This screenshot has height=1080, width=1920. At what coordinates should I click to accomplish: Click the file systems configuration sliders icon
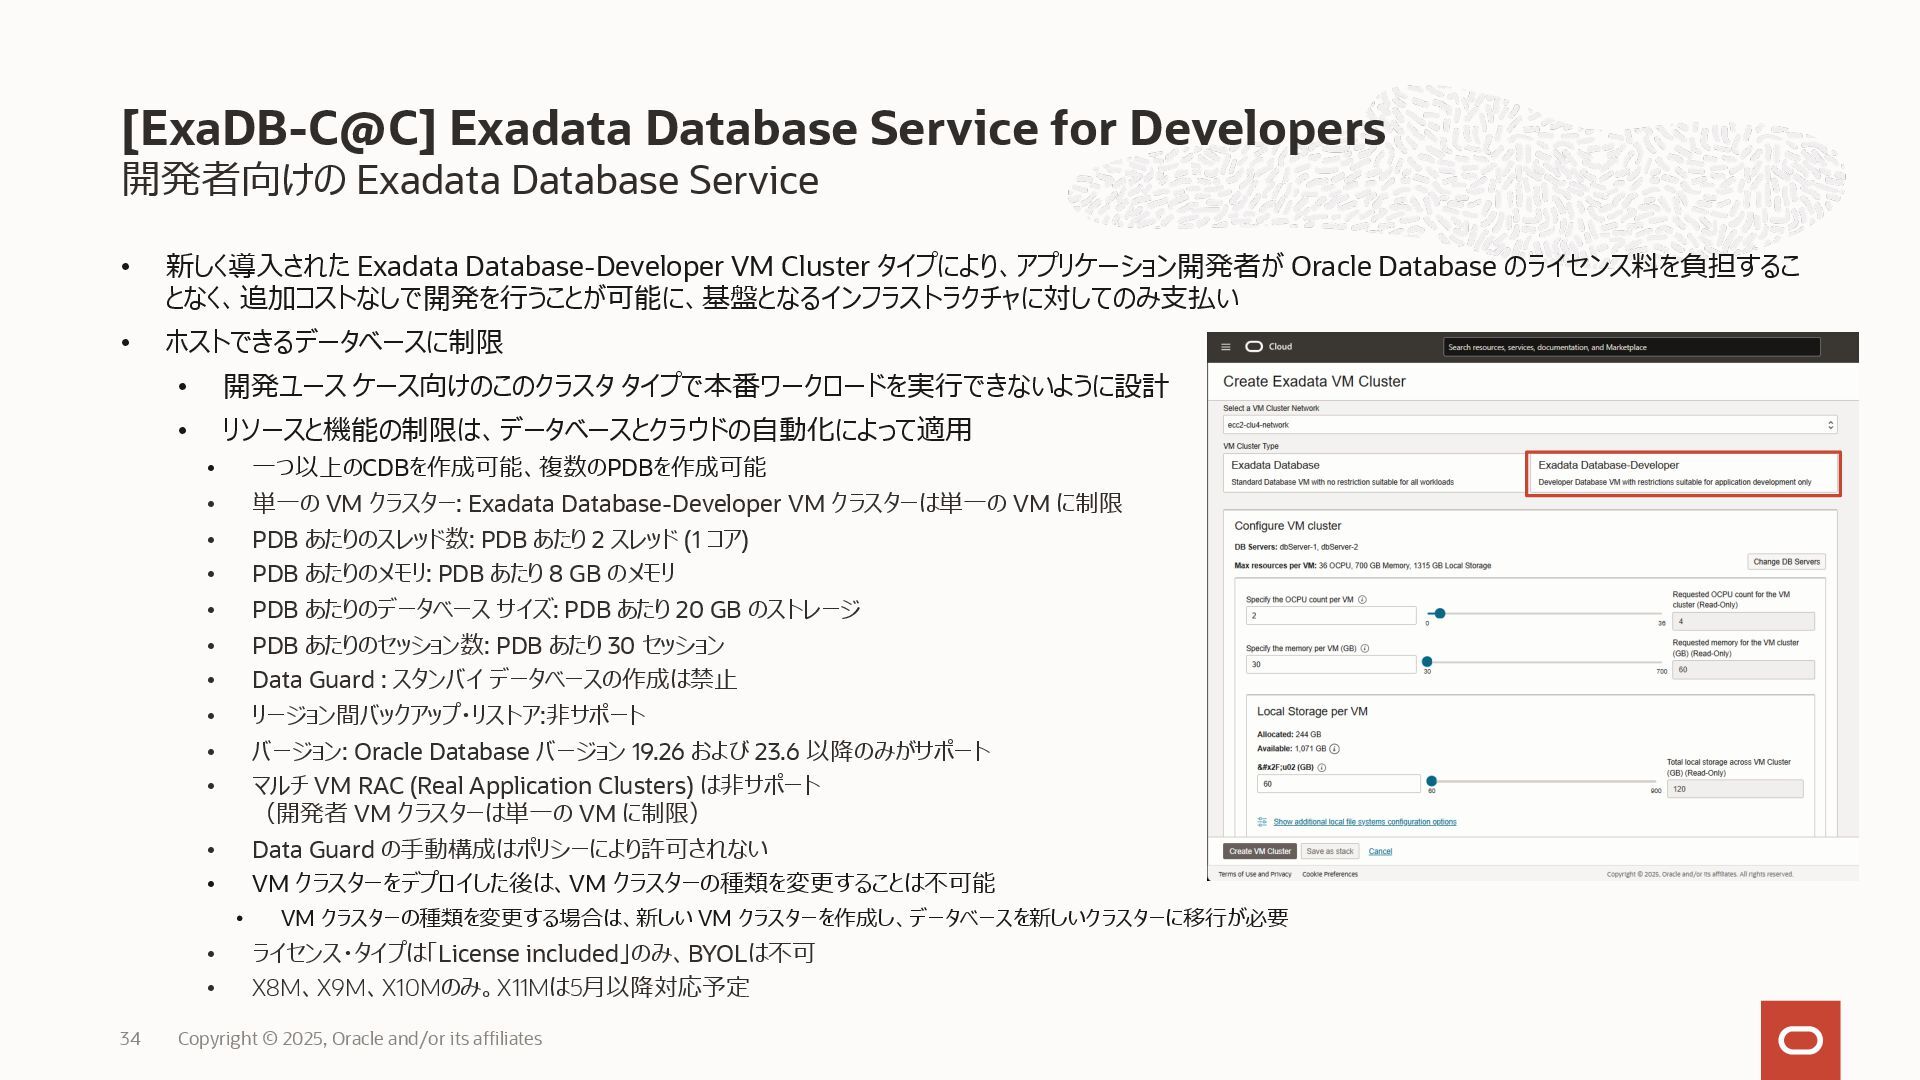[1262, 822]
